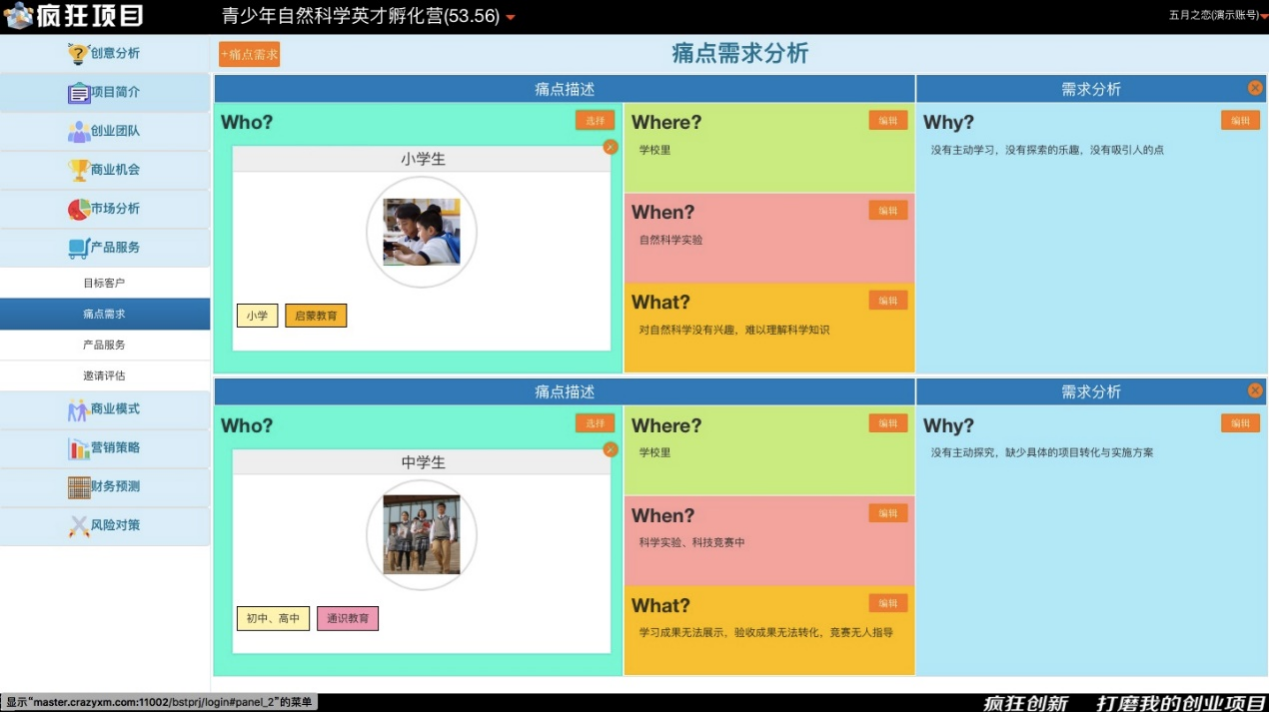Click the 启蒙教育 orange tag
The height and width of the screenshot is (712, 1269).
tap(316, 316)
